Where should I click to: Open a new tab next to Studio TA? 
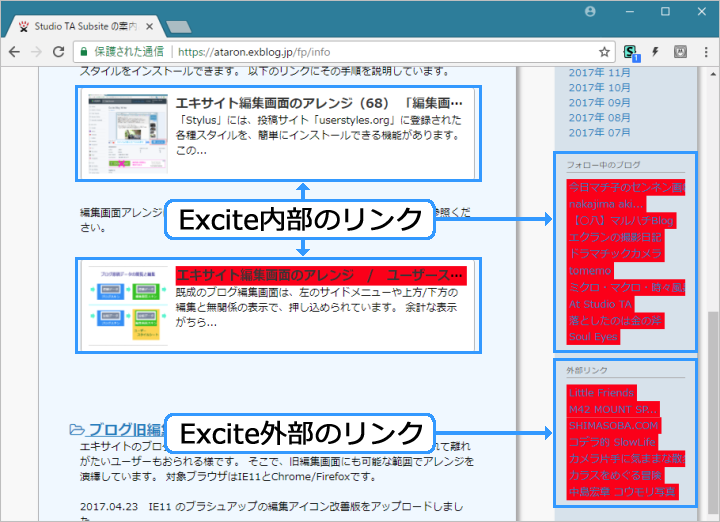[179, 27]
